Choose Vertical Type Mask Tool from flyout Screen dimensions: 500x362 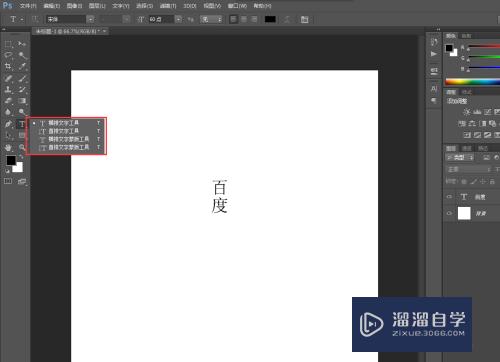pos(67,147)
